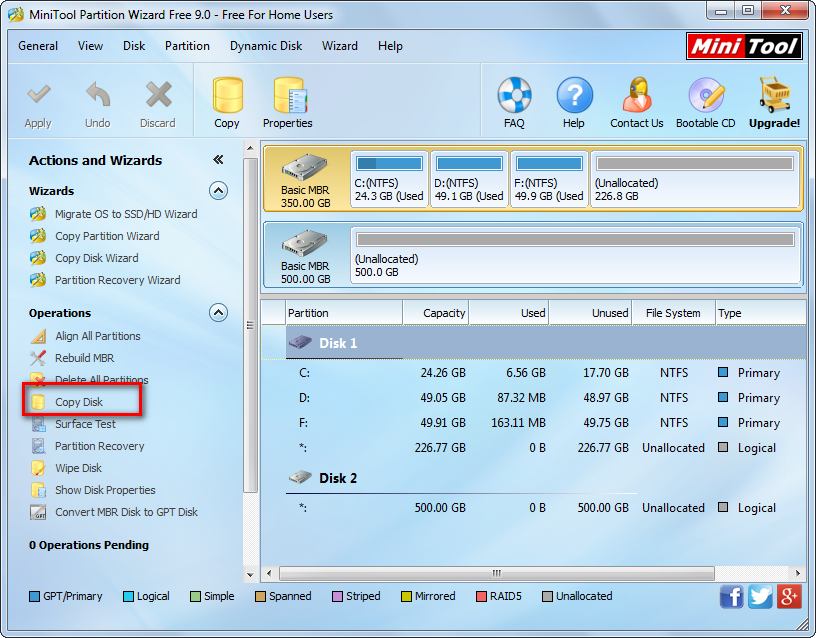This screenshot has width=816, height=638.
Task: Open the Help menu
Action: [x=390, y=46]
